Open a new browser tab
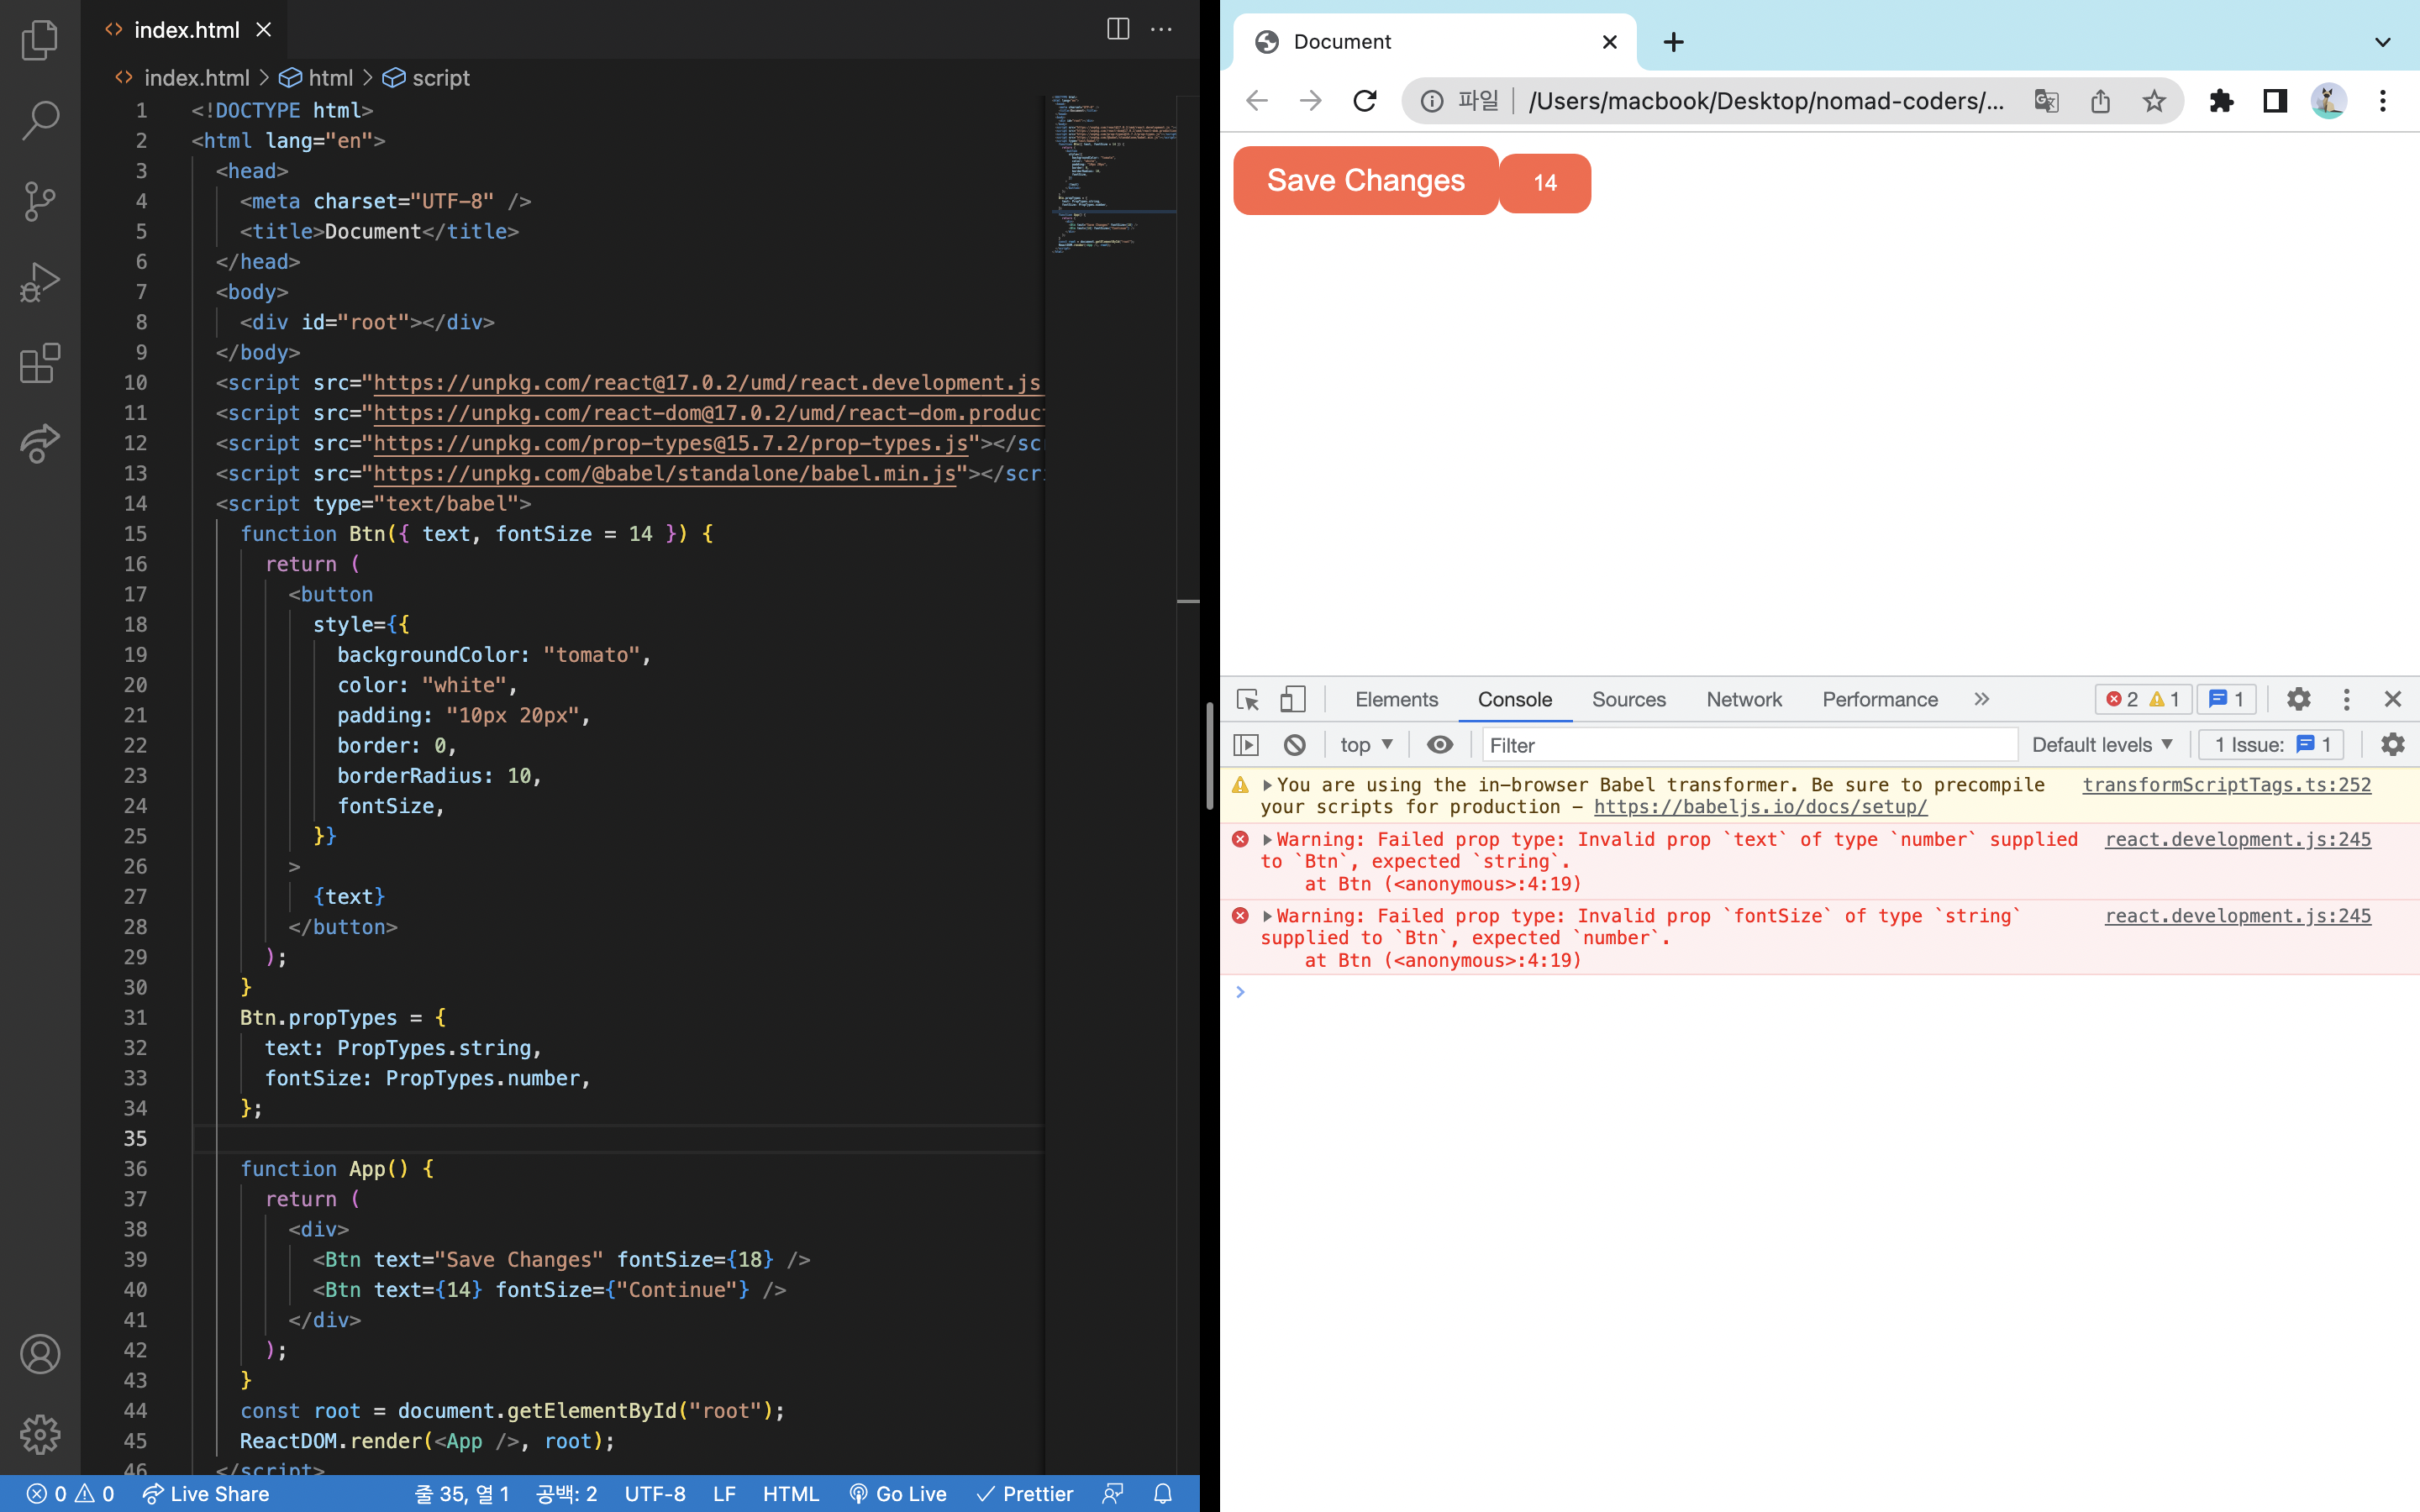The width and height of the screenshot is (2420, 1512). [x=1673, y=42]
